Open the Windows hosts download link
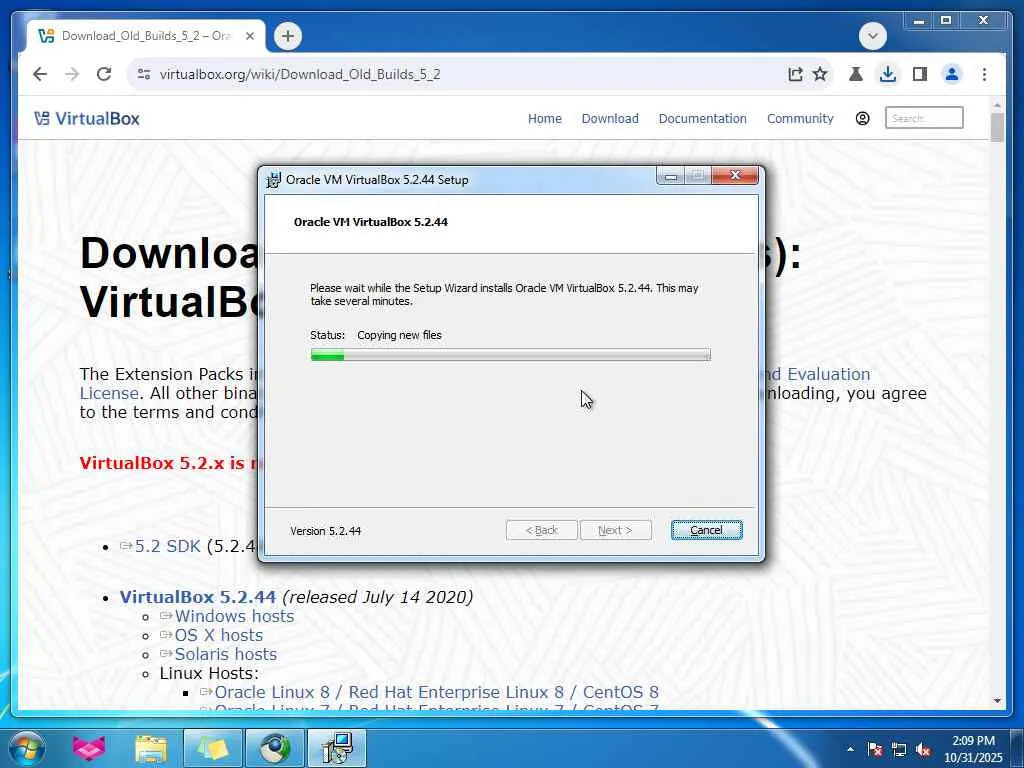The width and height of the screenshot is (1024, 768). (234, 616)
